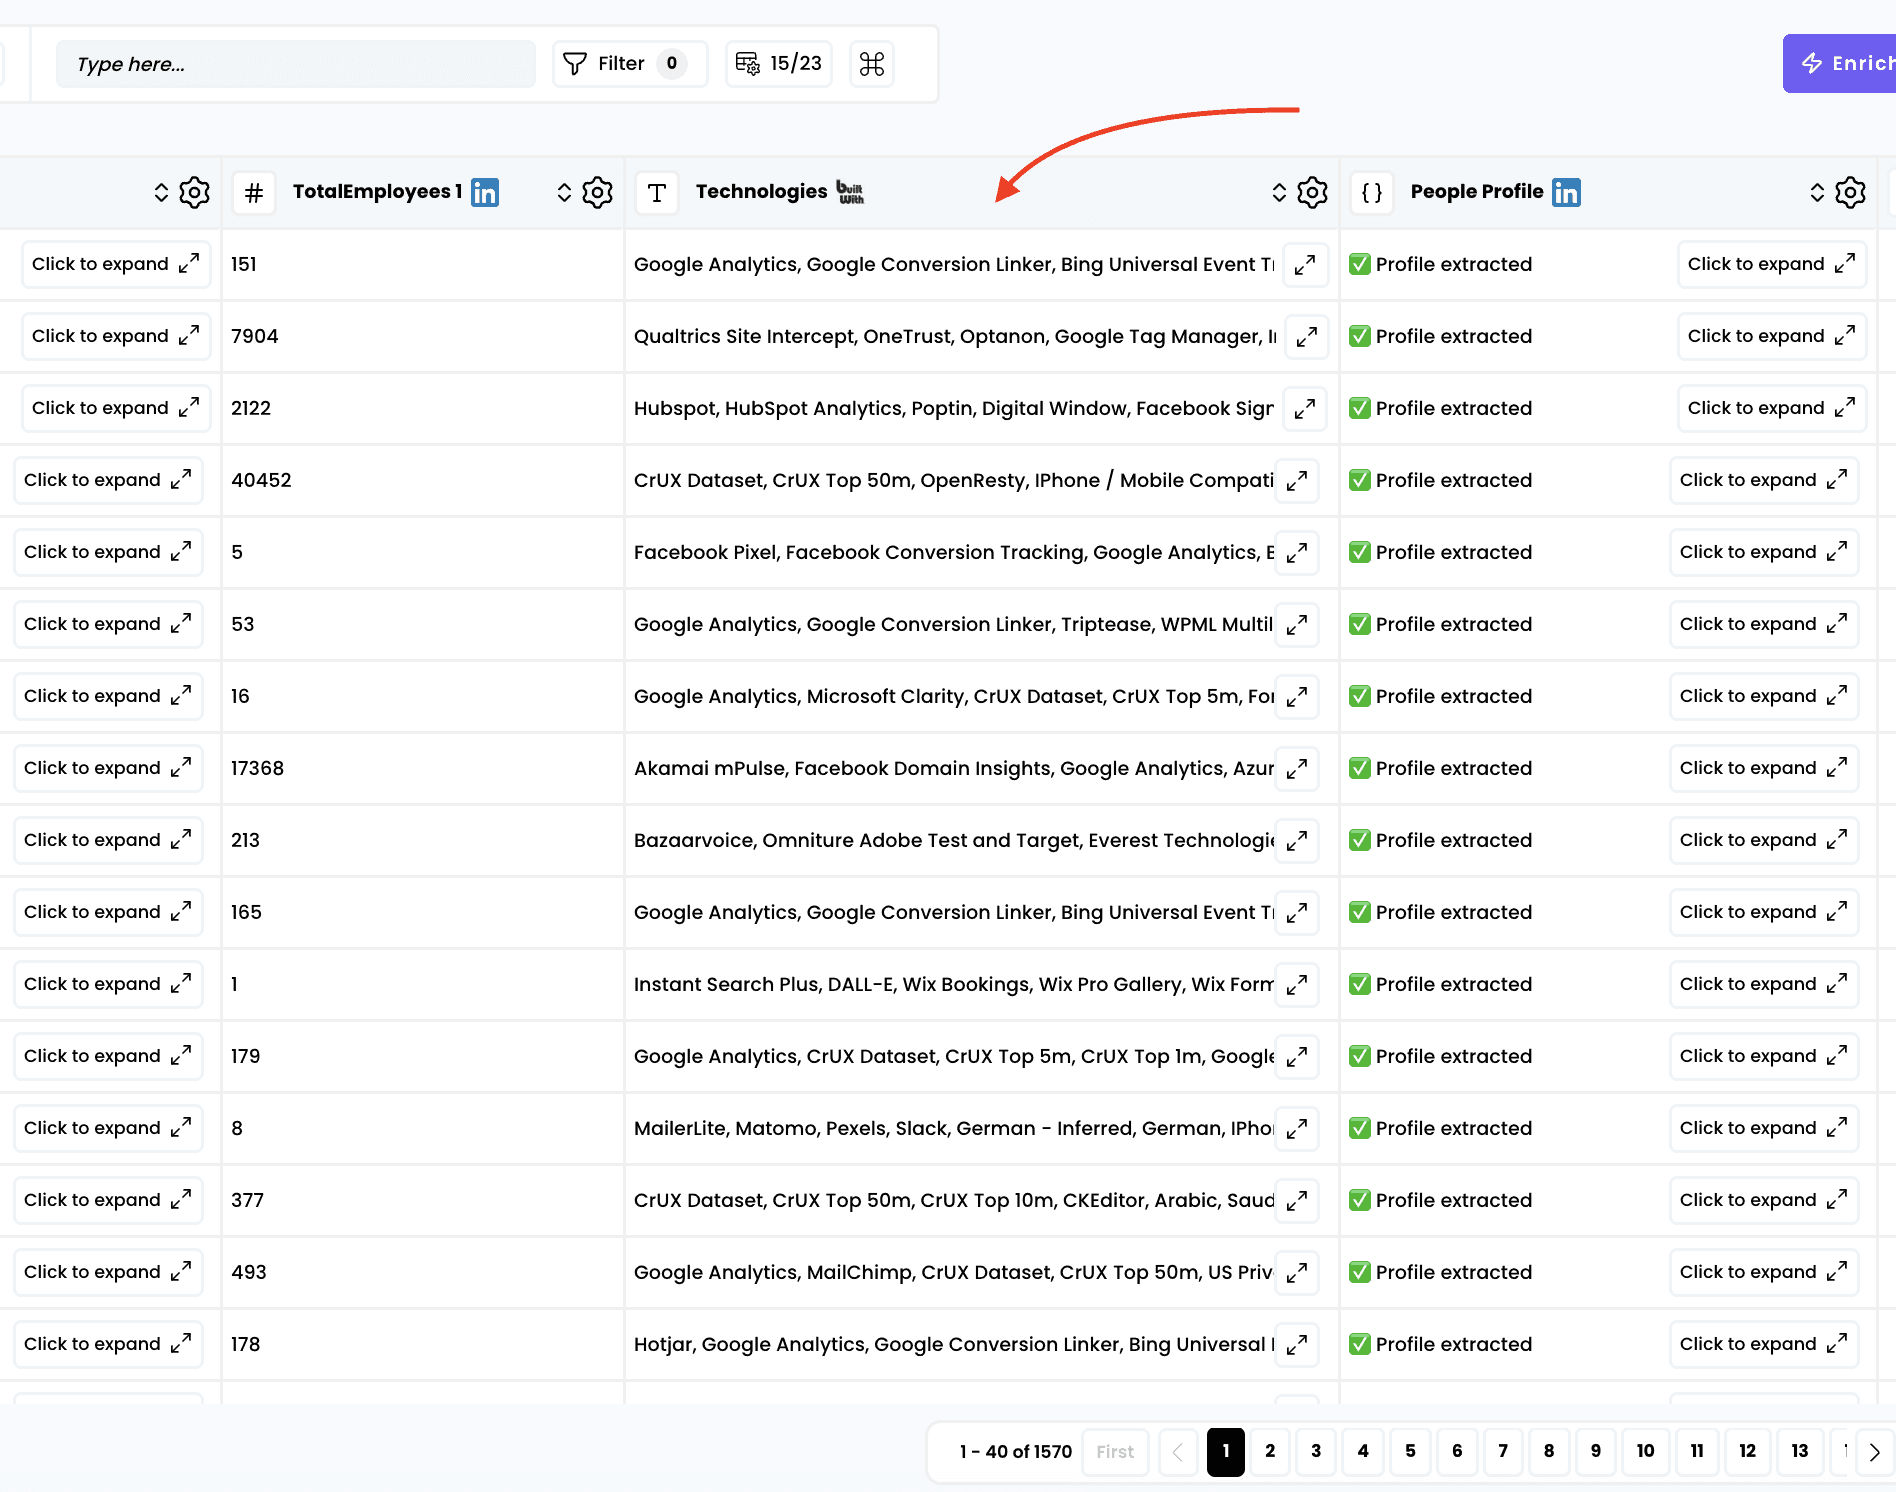Expand technologies cell starting with Instant Search Plus

pyautogui.click(x=1297, y=984)
